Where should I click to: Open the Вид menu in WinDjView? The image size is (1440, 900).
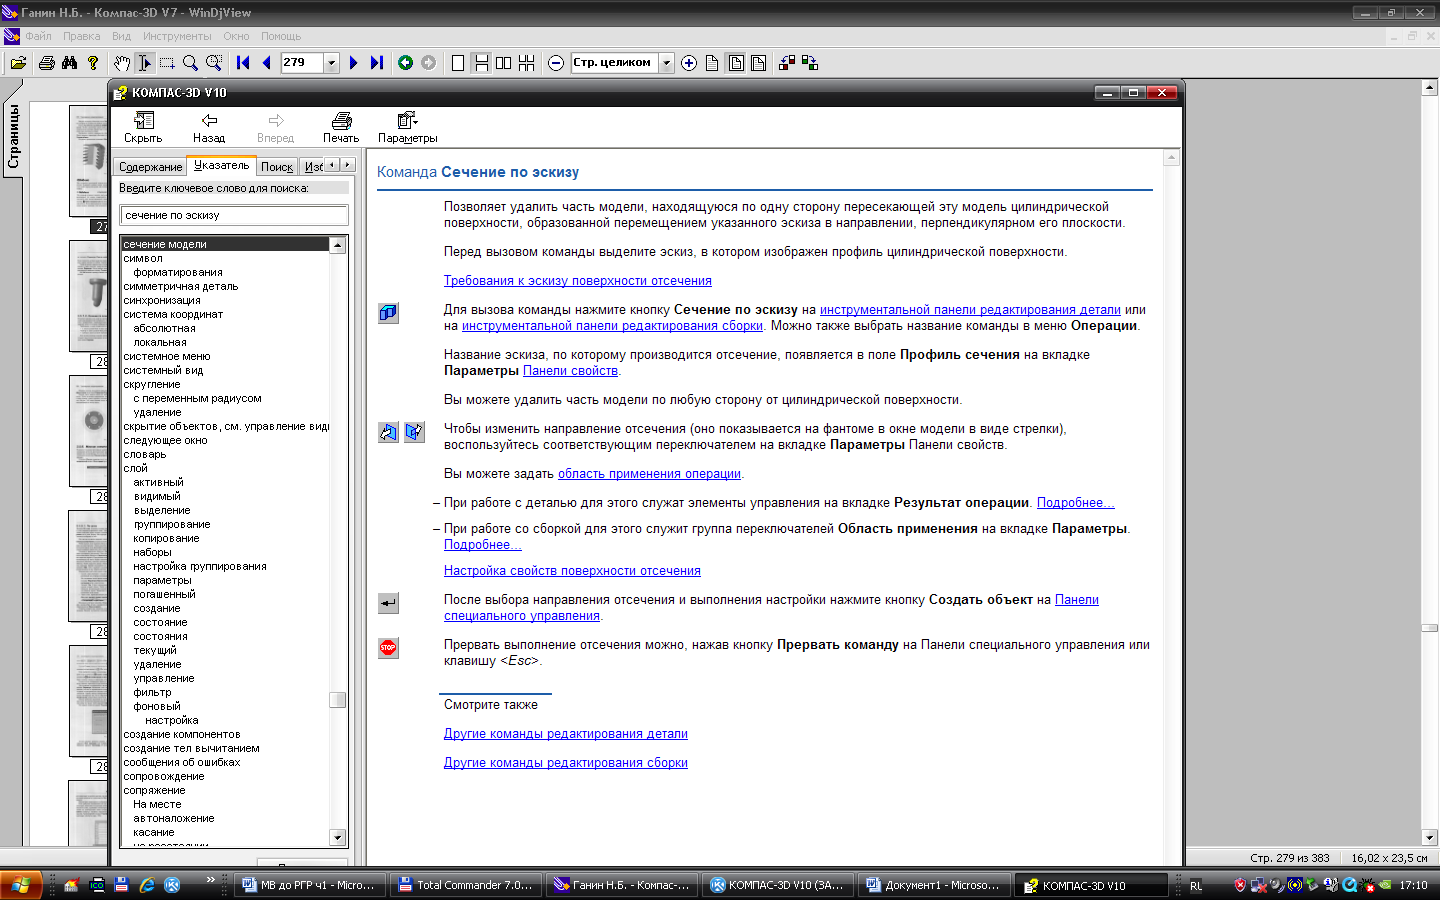(121, 36)
